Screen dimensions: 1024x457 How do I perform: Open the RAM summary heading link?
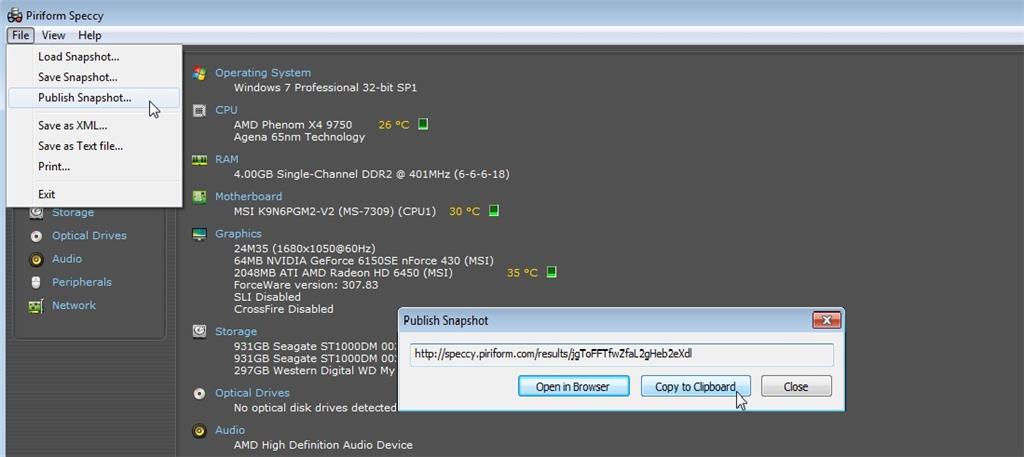(x=227, y=159)
